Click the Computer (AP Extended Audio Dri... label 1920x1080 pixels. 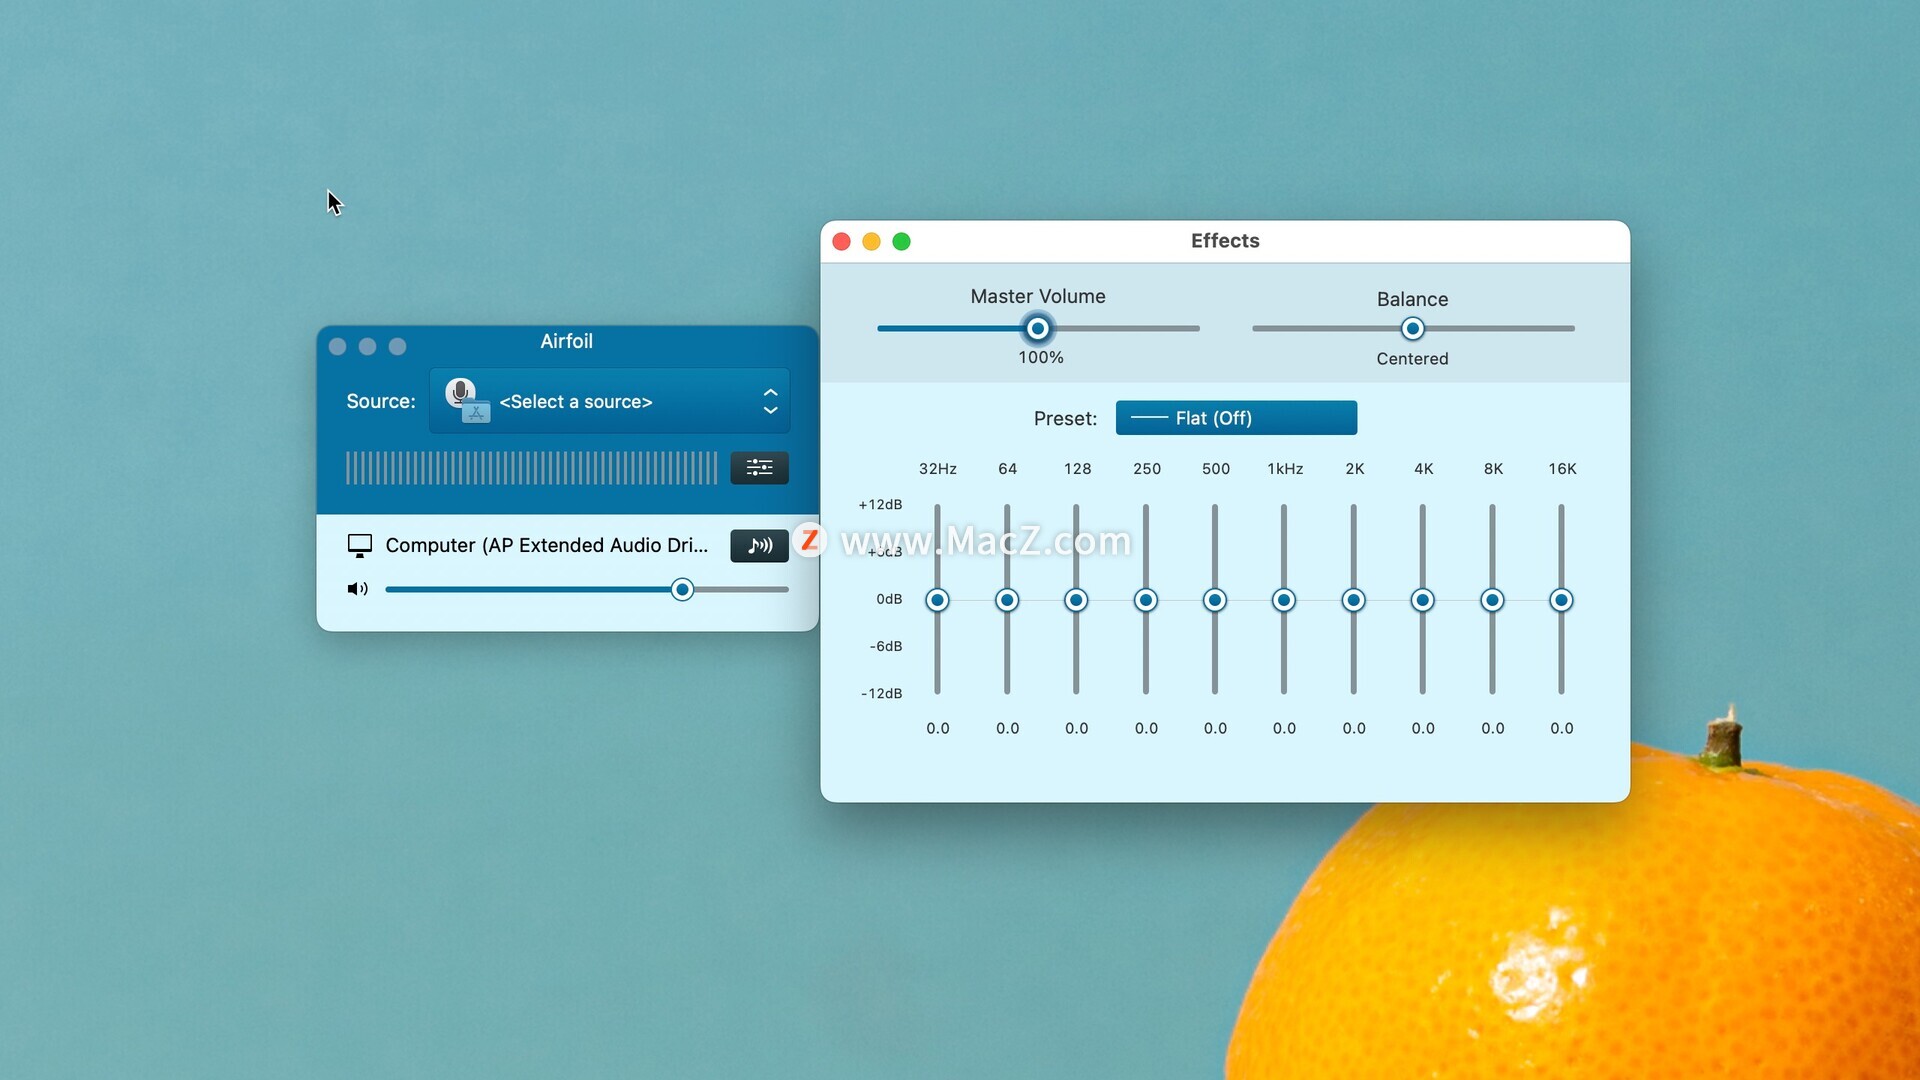[x=546, y=545]
